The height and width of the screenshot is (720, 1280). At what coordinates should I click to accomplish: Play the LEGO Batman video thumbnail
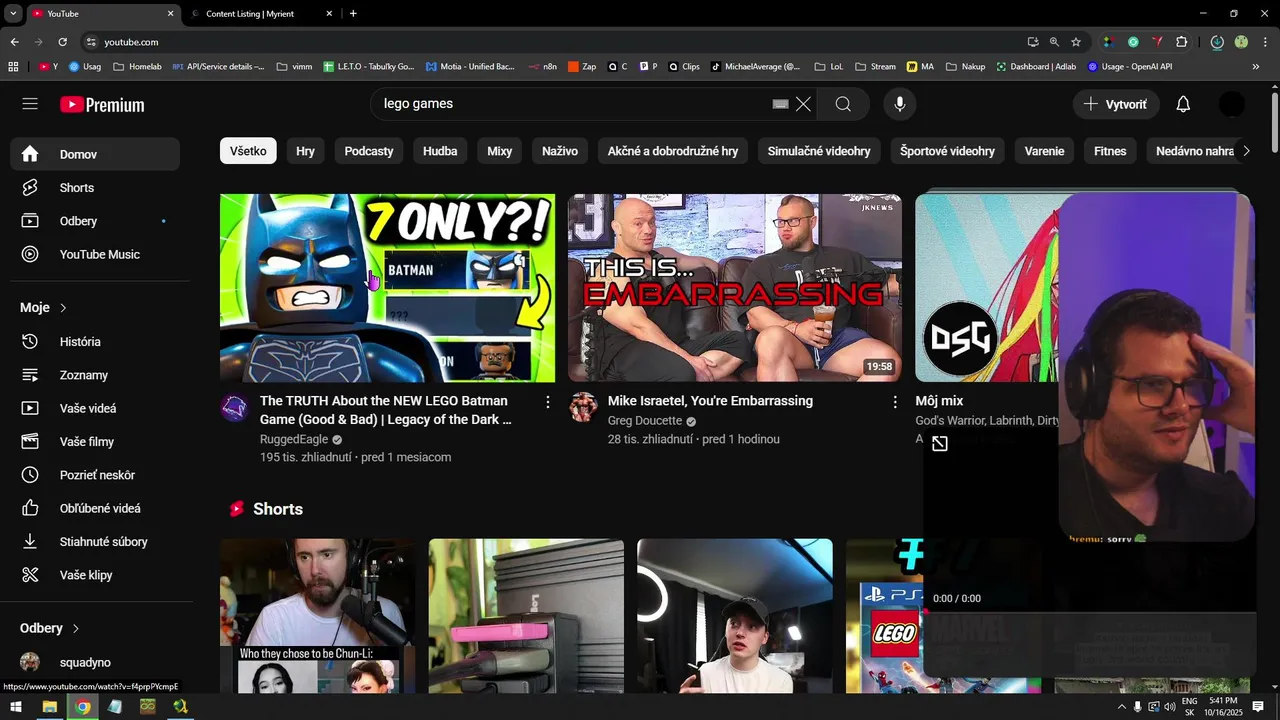pyautogui.click(x=387, y=288)
